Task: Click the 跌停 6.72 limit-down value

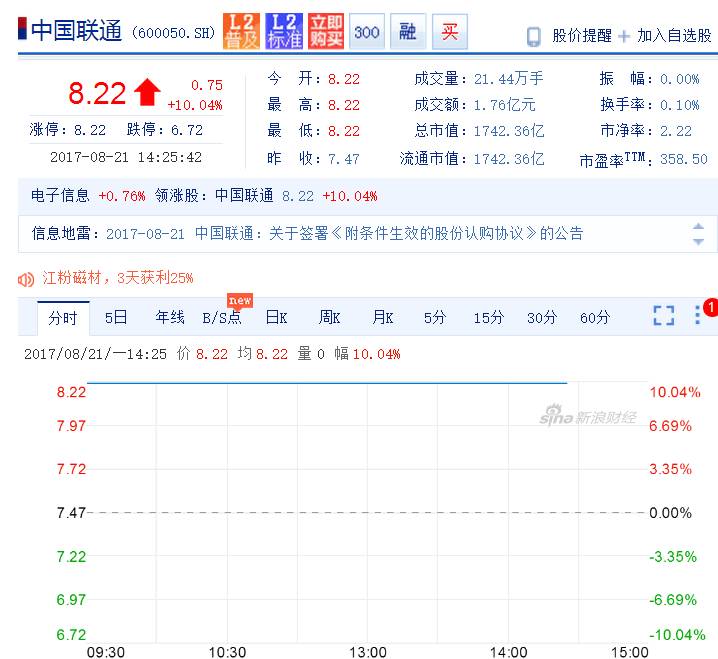Action: click(x=187, y=130)
